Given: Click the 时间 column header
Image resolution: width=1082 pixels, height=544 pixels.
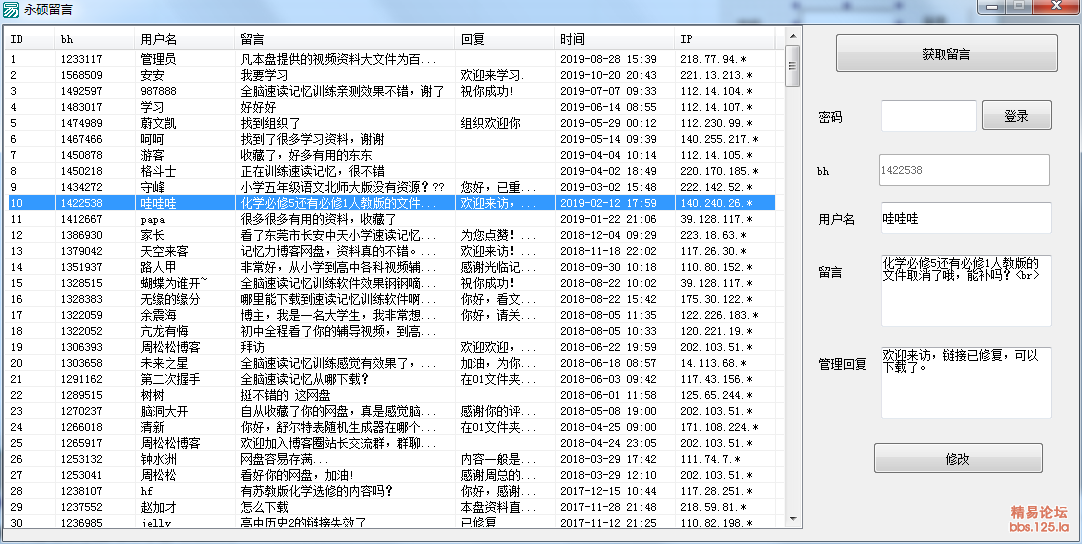Looking at the screenshot, I should pos(615,39).
